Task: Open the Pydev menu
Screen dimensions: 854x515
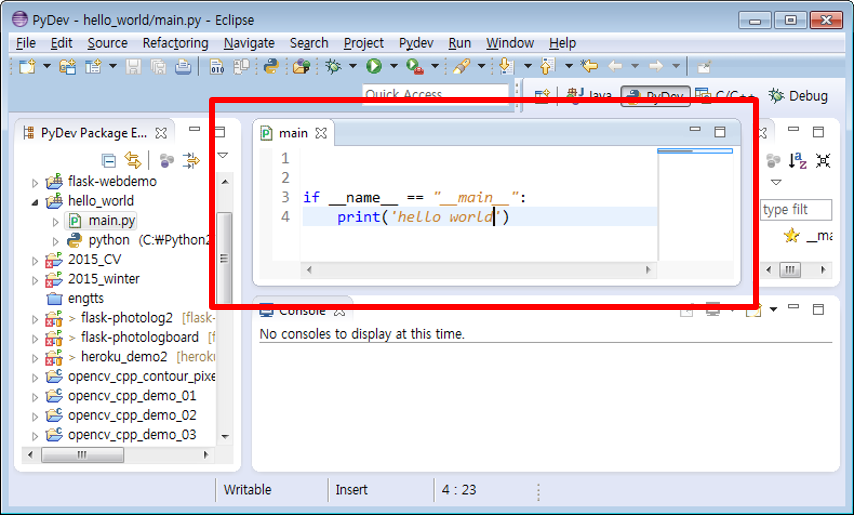Action: pyautogui.click(x=416, y=43)
